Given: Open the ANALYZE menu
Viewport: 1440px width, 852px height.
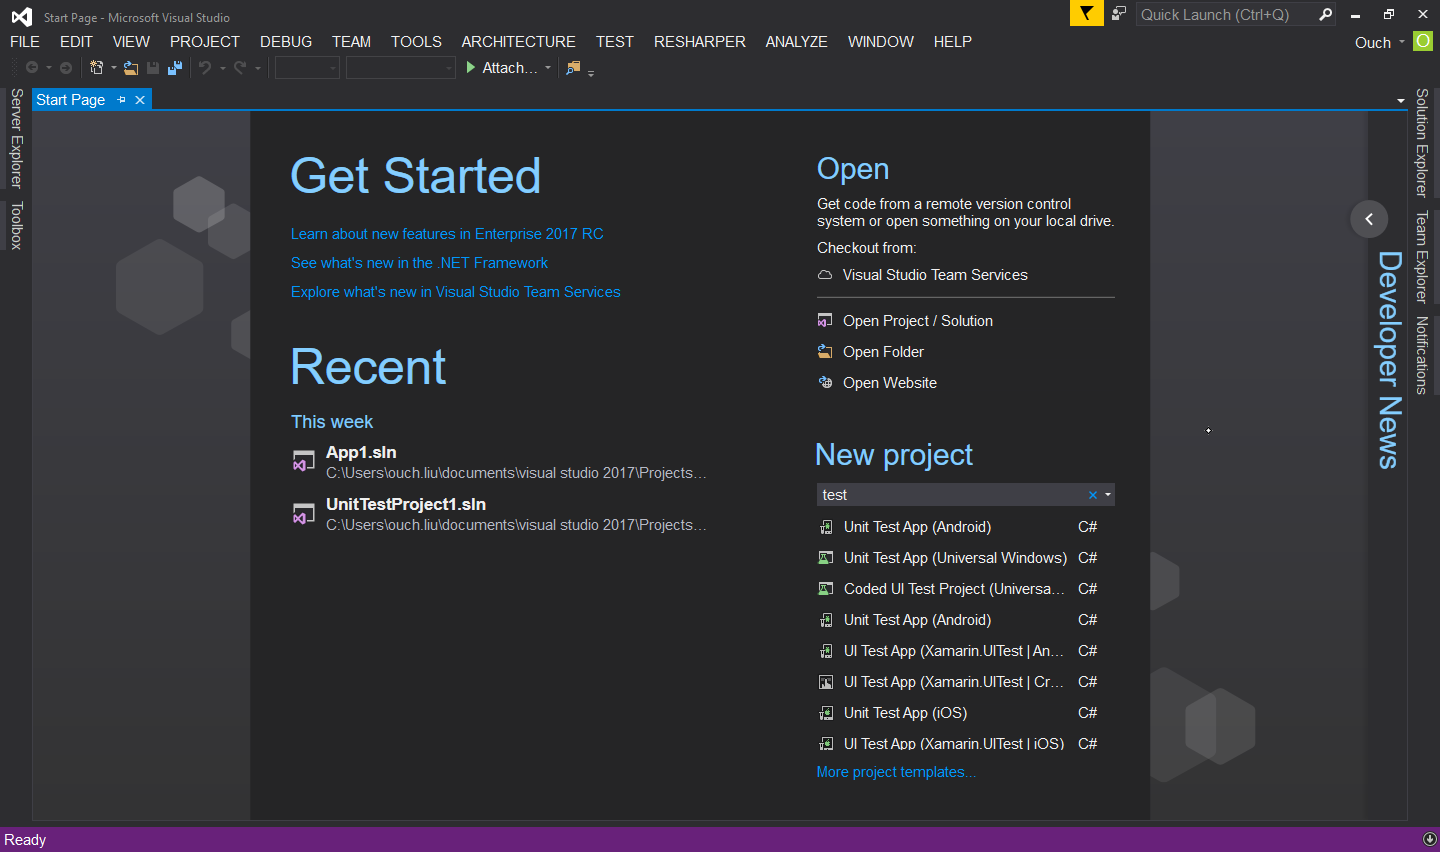Looking at the screenshot, I should click(797, 42).
